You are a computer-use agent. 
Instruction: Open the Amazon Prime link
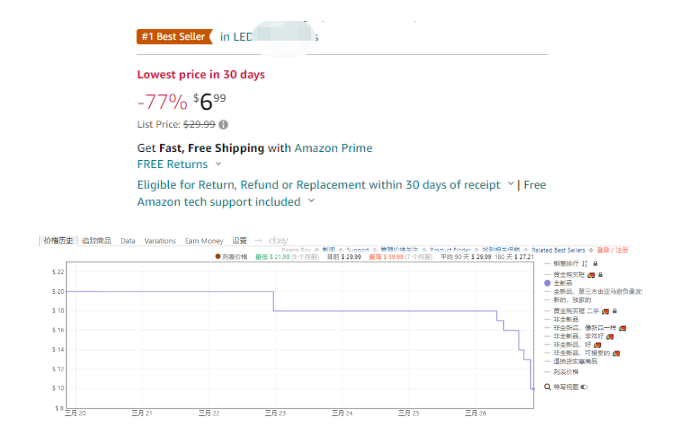[333, 148]
